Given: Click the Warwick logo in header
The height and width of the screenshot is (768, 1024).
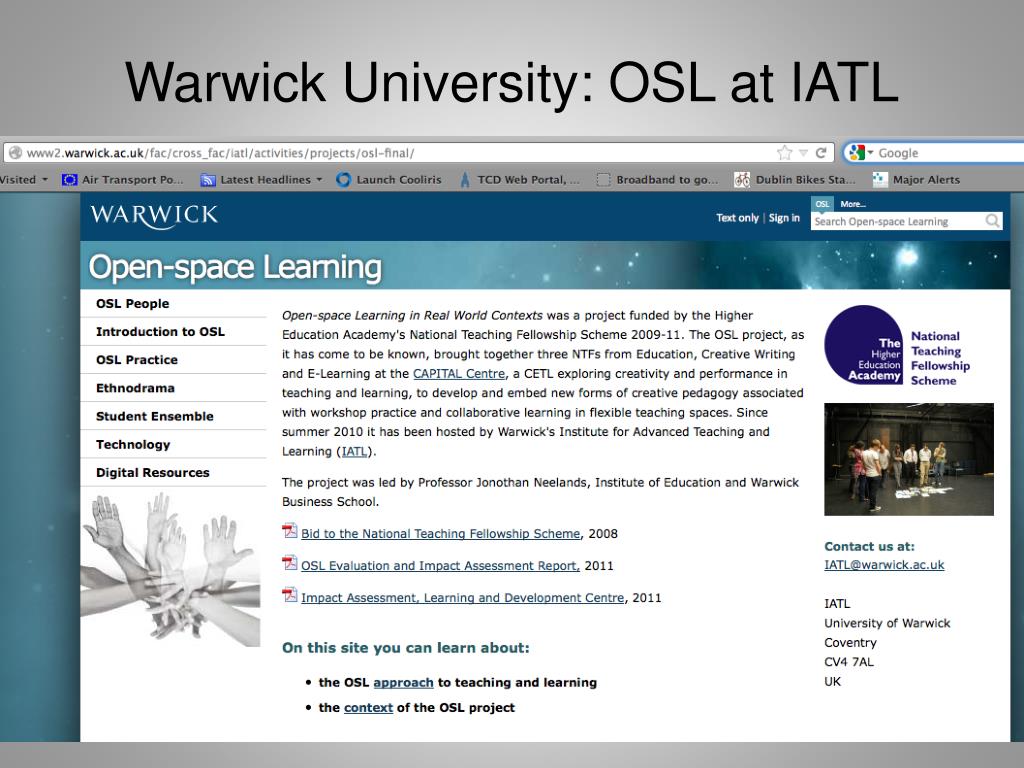Looking at the screenshot, I should pyautogui.click(x=154, y=216).
